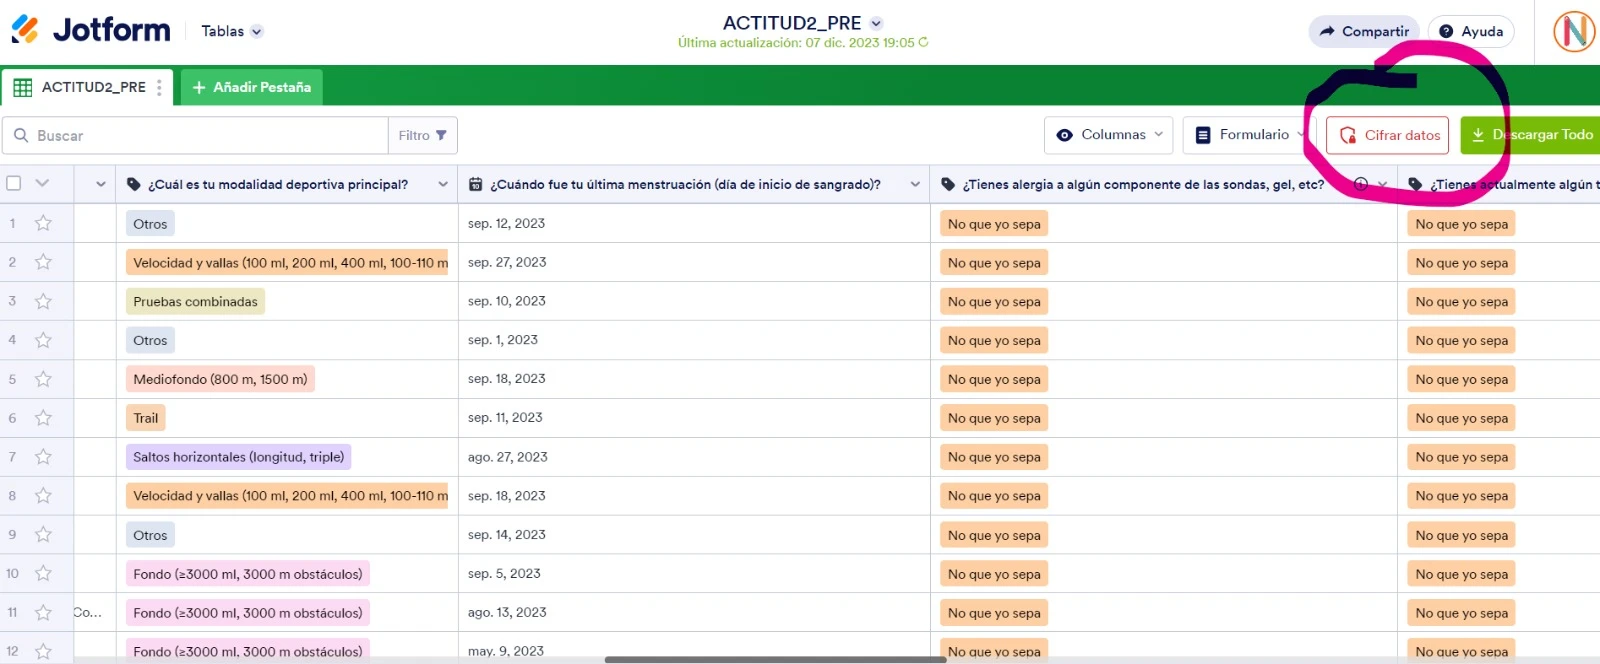
Task: Click the horizontal scrollbar at bottom
Action: [775, 660]
